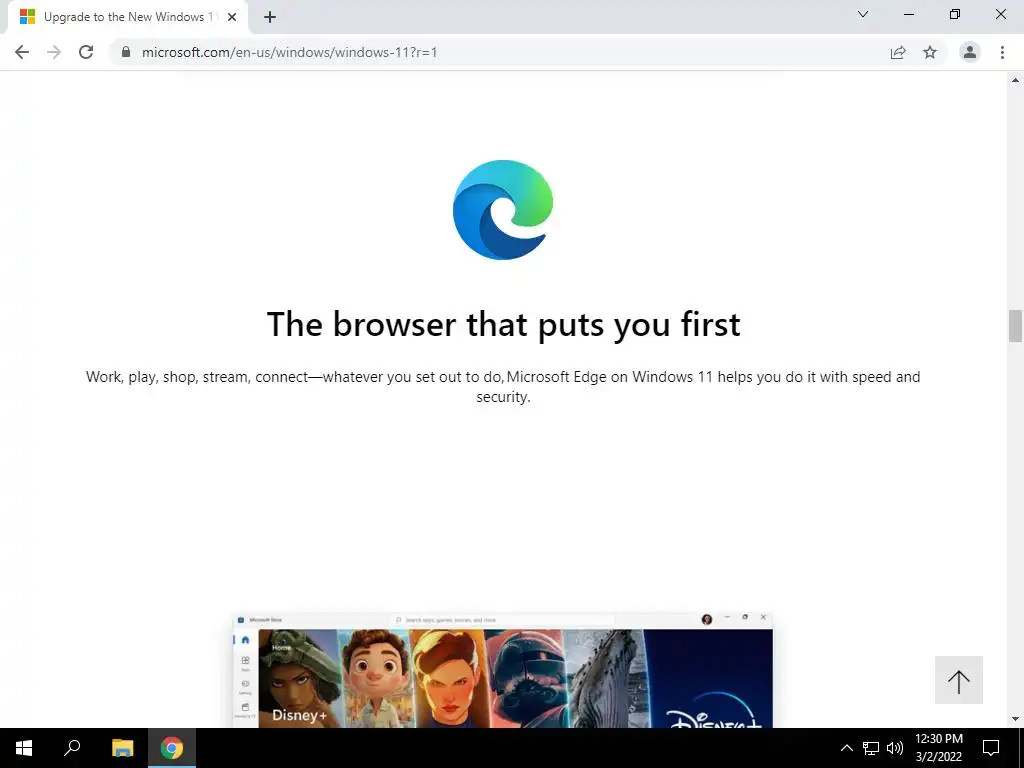
Task: Click 'The browser that puts you first' heading
Action: (504, 324)
